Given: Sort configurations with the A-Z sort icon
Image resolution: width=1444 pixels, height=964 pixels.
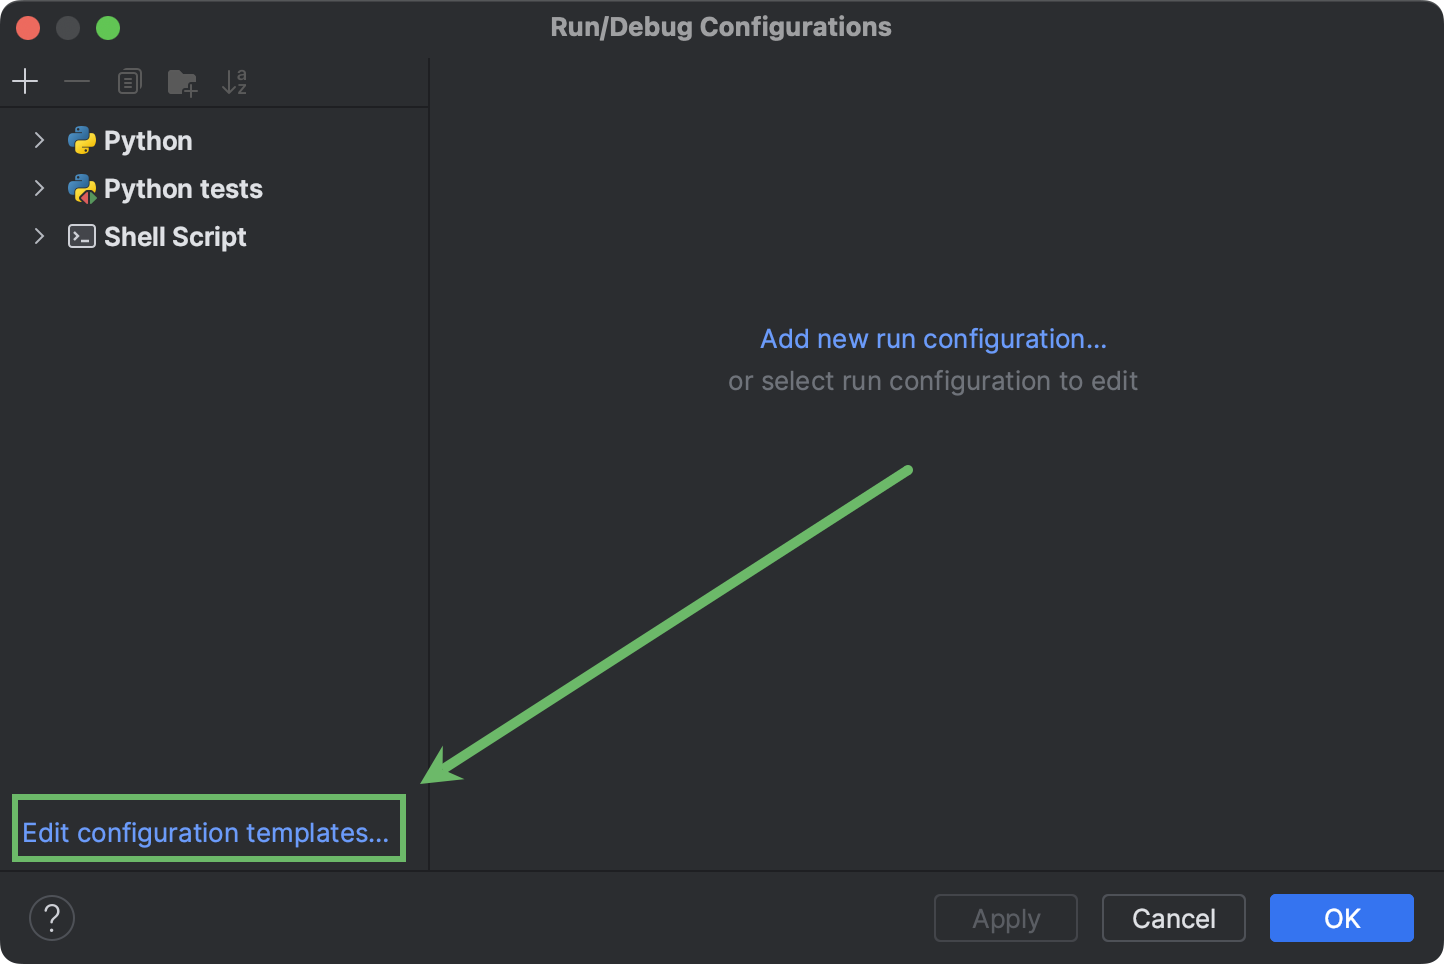Looking at the screenshot, I should click(x=234, y=81).
